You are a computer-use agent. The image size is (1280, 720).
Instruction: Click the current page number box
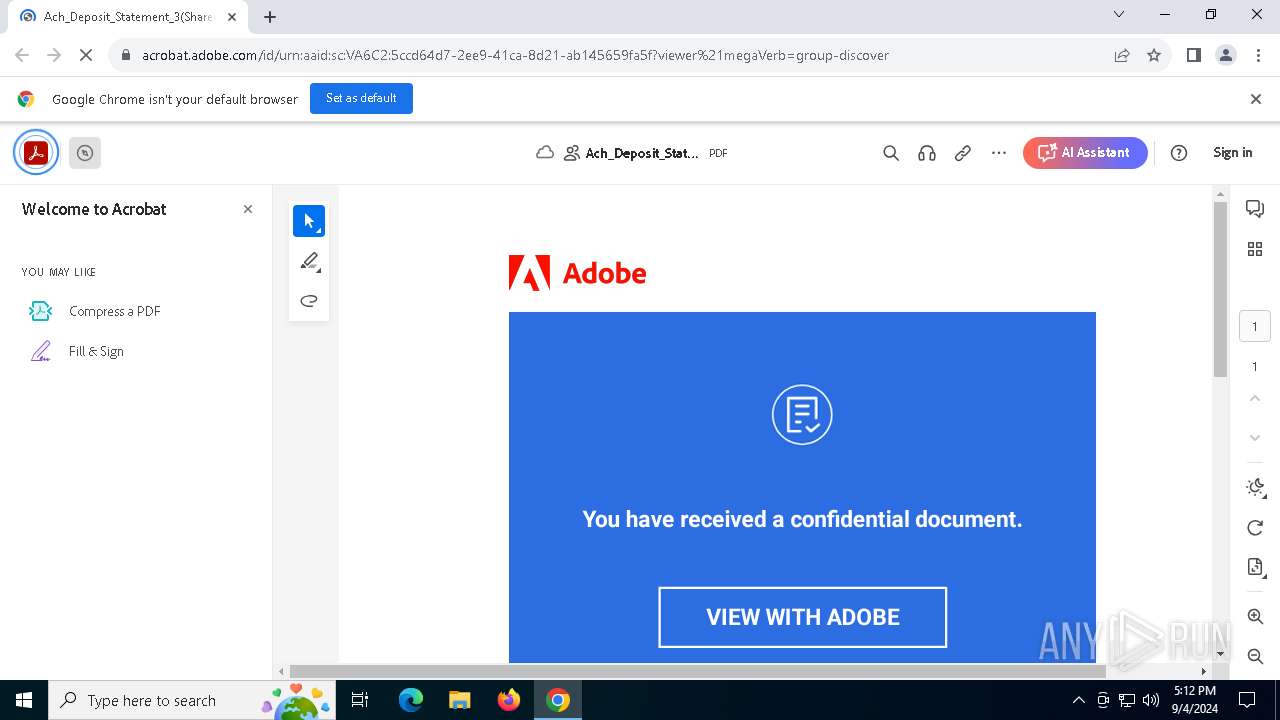[1255, 327]
